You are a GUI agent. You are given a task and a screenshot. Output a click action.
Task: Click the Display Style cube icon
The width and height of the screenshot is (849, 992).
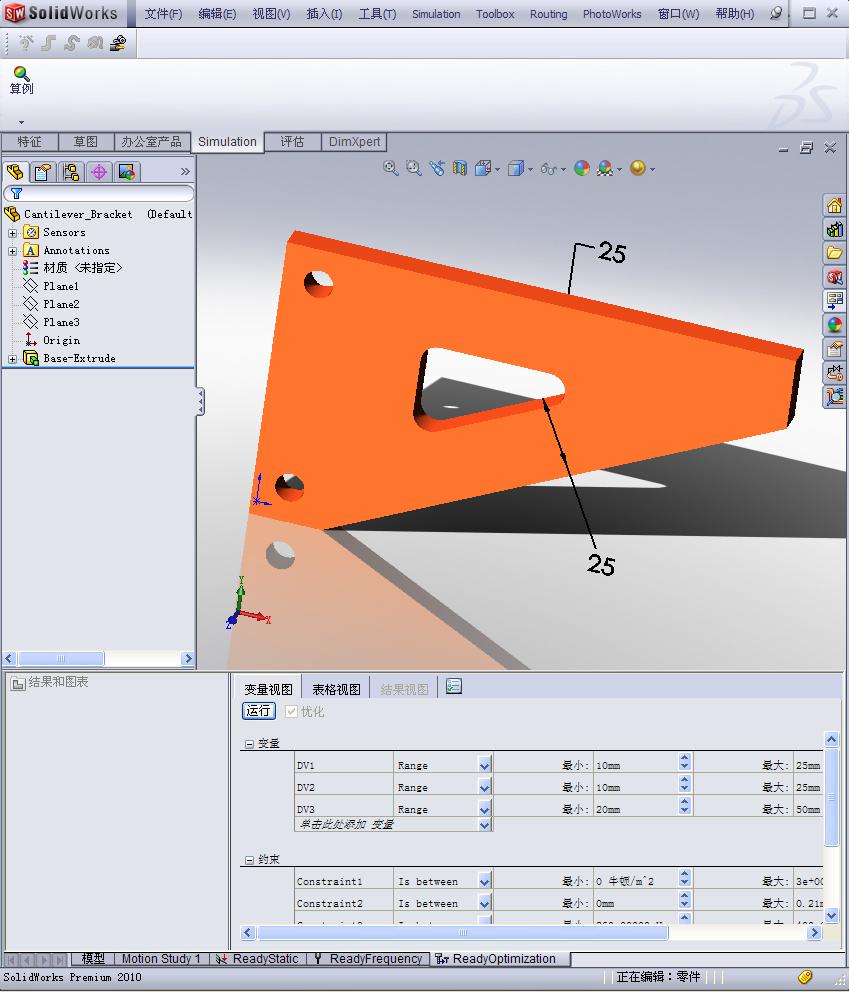point(516,168)
